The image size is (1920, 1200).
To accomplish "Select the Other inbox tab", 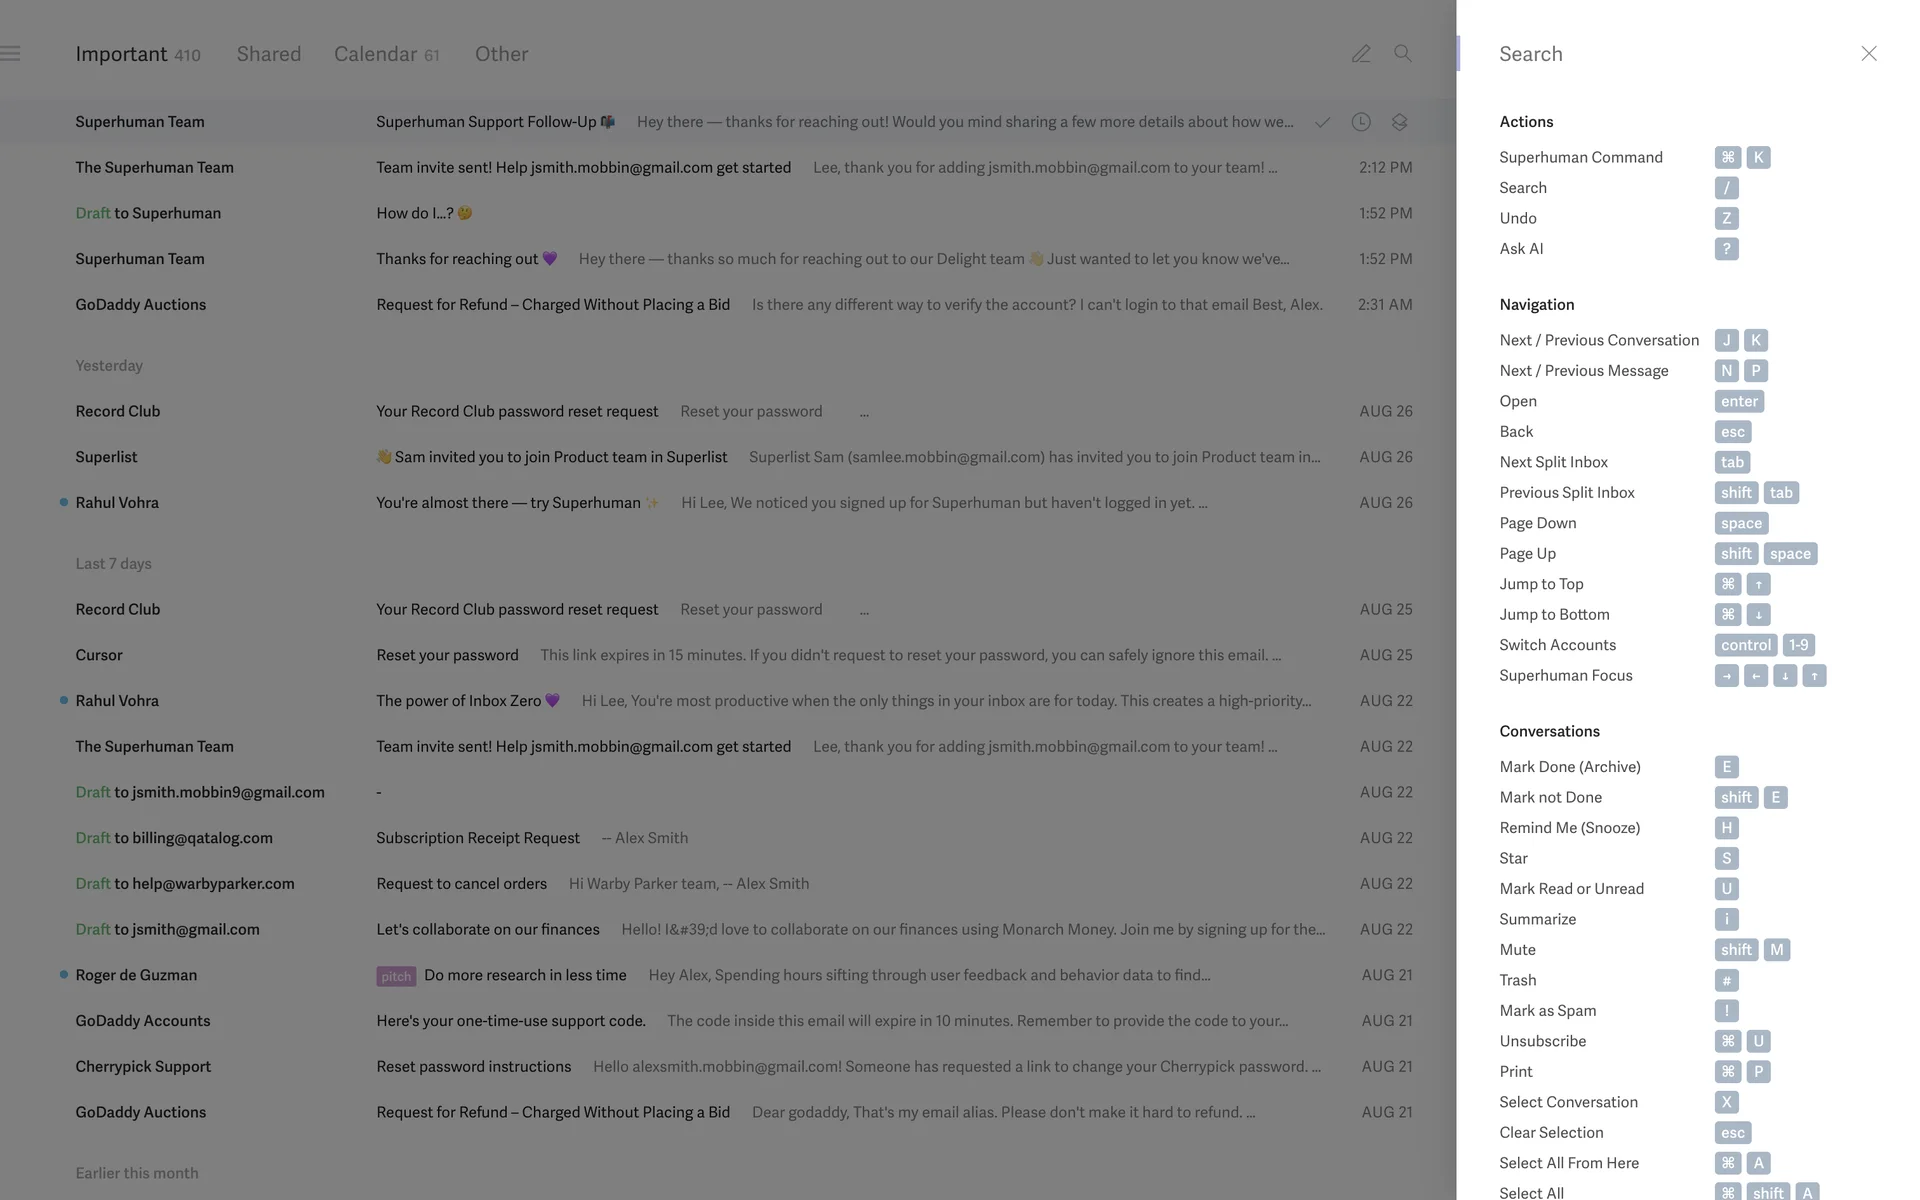I will [x=501, y=54].
